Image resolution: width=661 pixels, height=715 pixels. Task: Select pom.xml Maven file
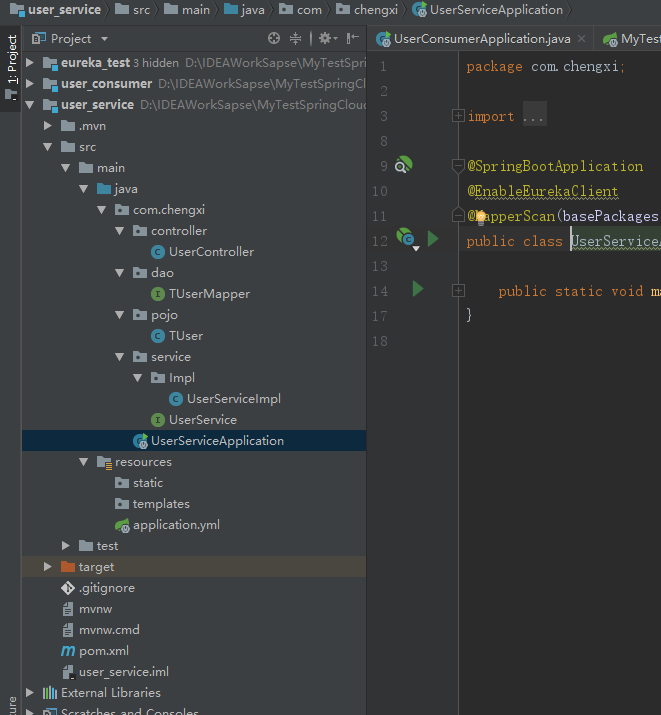coord(95,651)
